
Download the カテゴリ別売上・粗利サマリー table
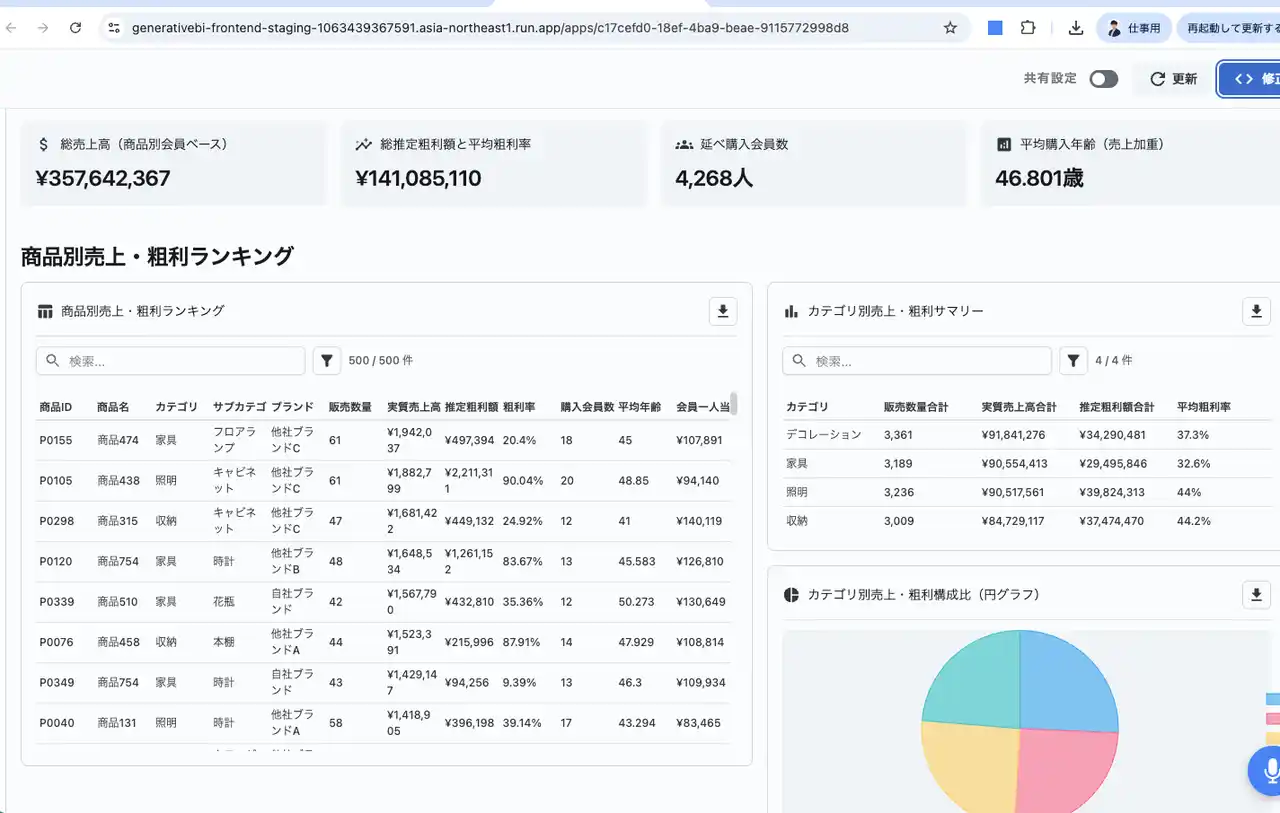coord(1256,311)
